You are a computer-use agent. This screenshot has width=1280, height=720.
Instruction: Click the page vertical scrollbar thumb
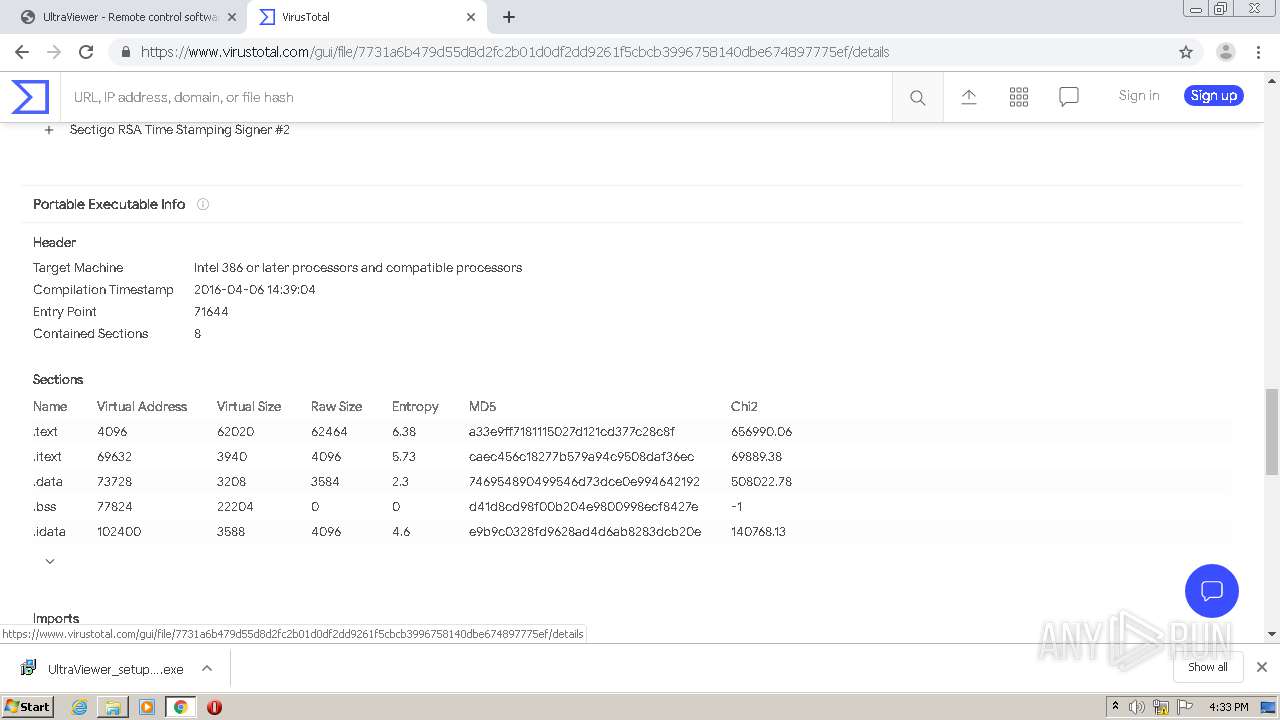(x=1272, y=432)
